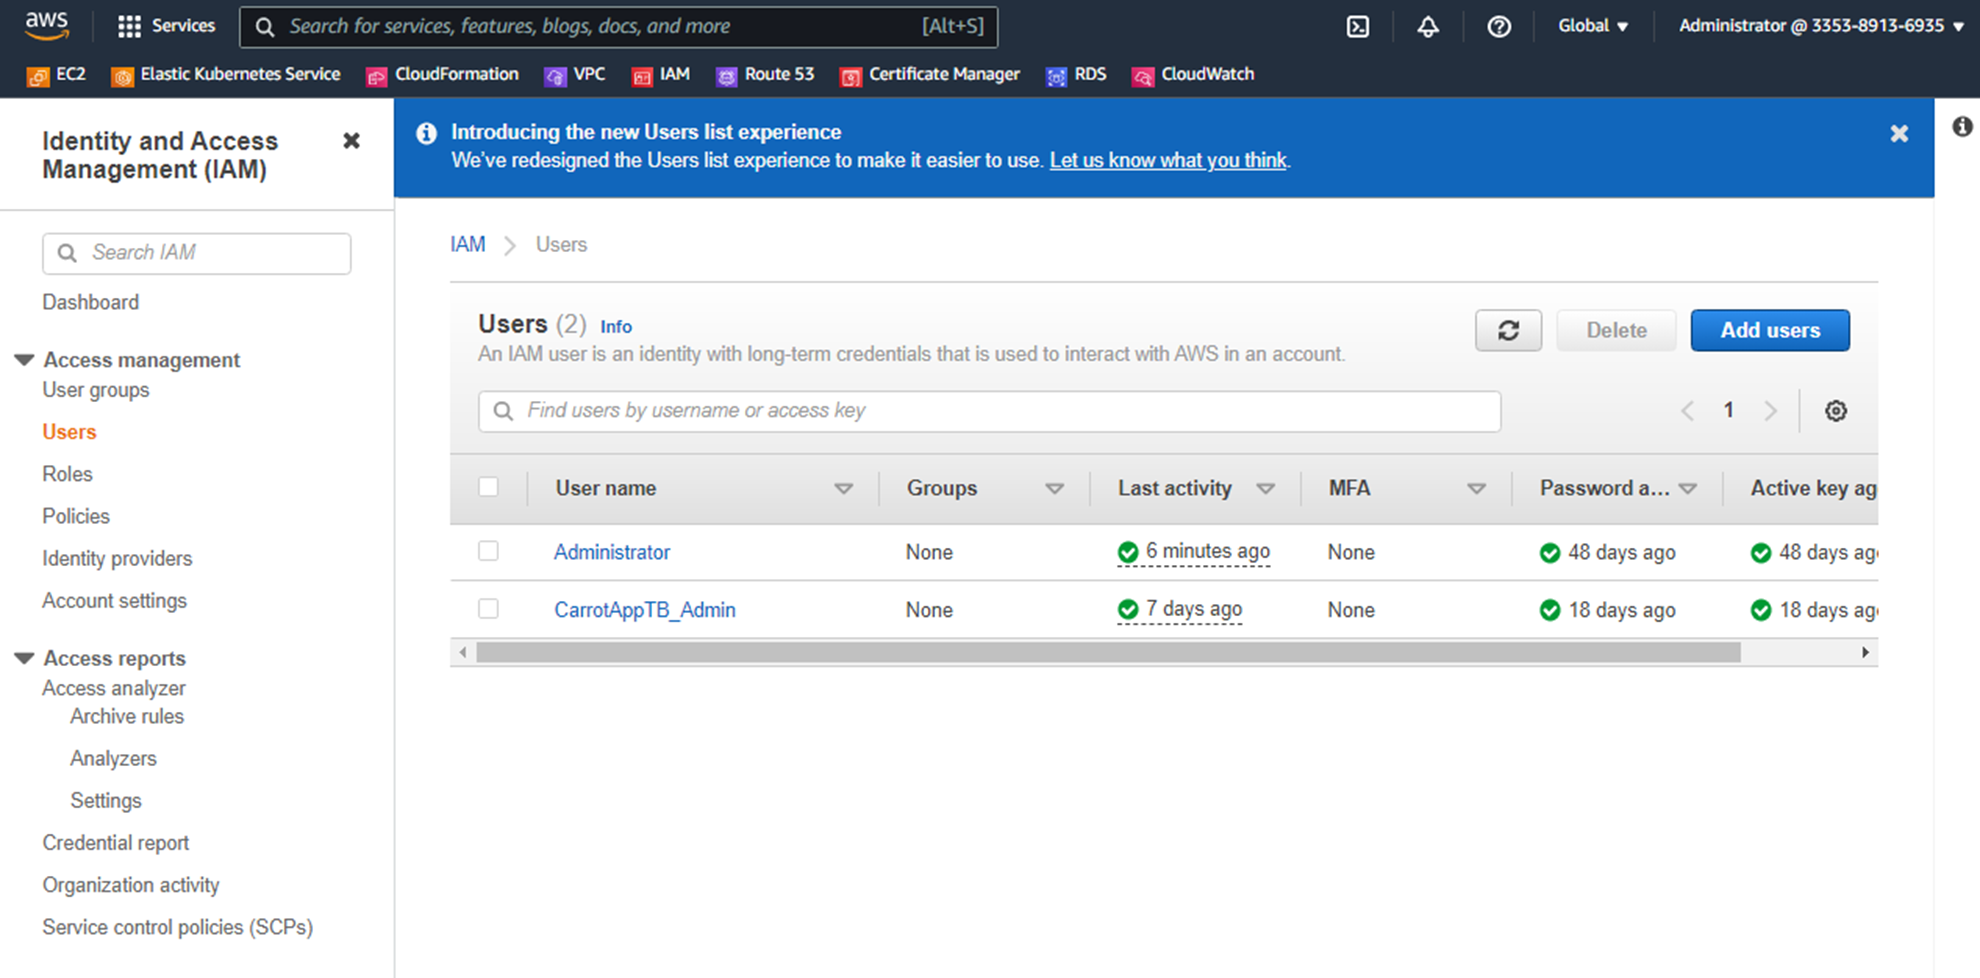Open Credential report in sidebar
1980x978 pixels.
pos(116,843)
